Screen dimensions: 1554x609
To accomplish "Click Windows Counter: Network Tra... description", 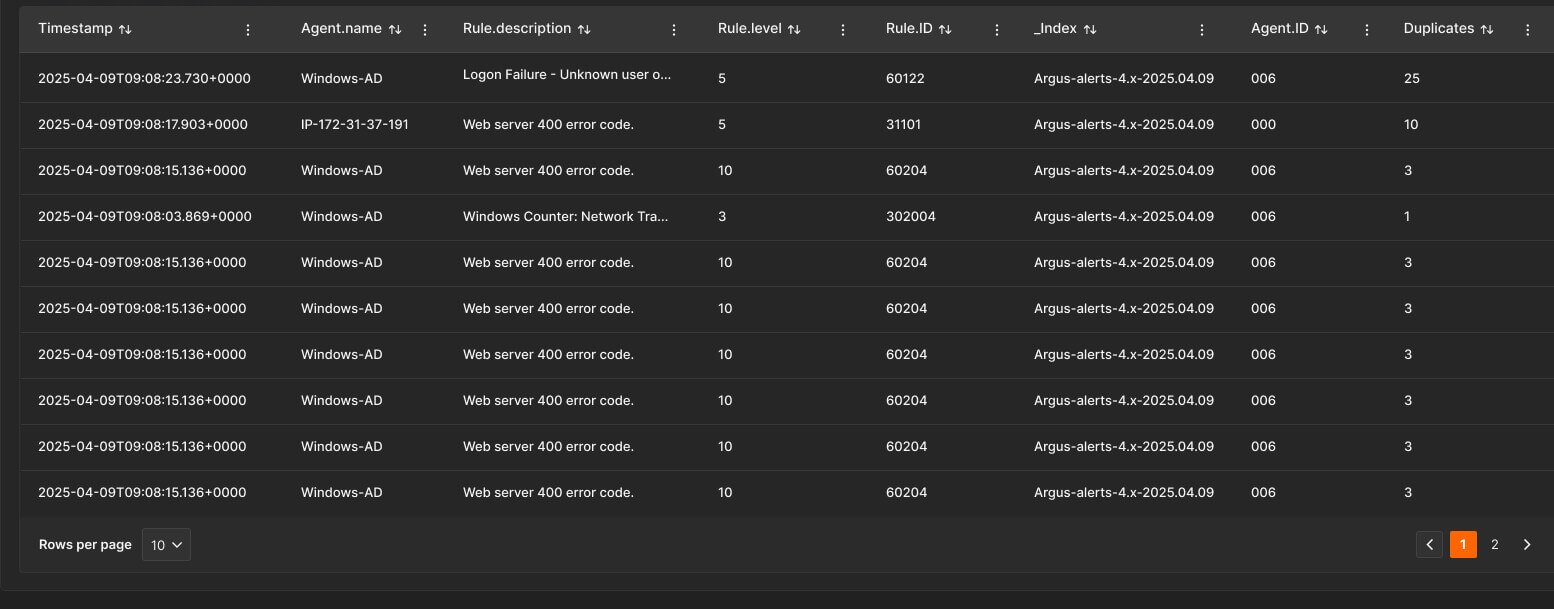I will point(566,216).
